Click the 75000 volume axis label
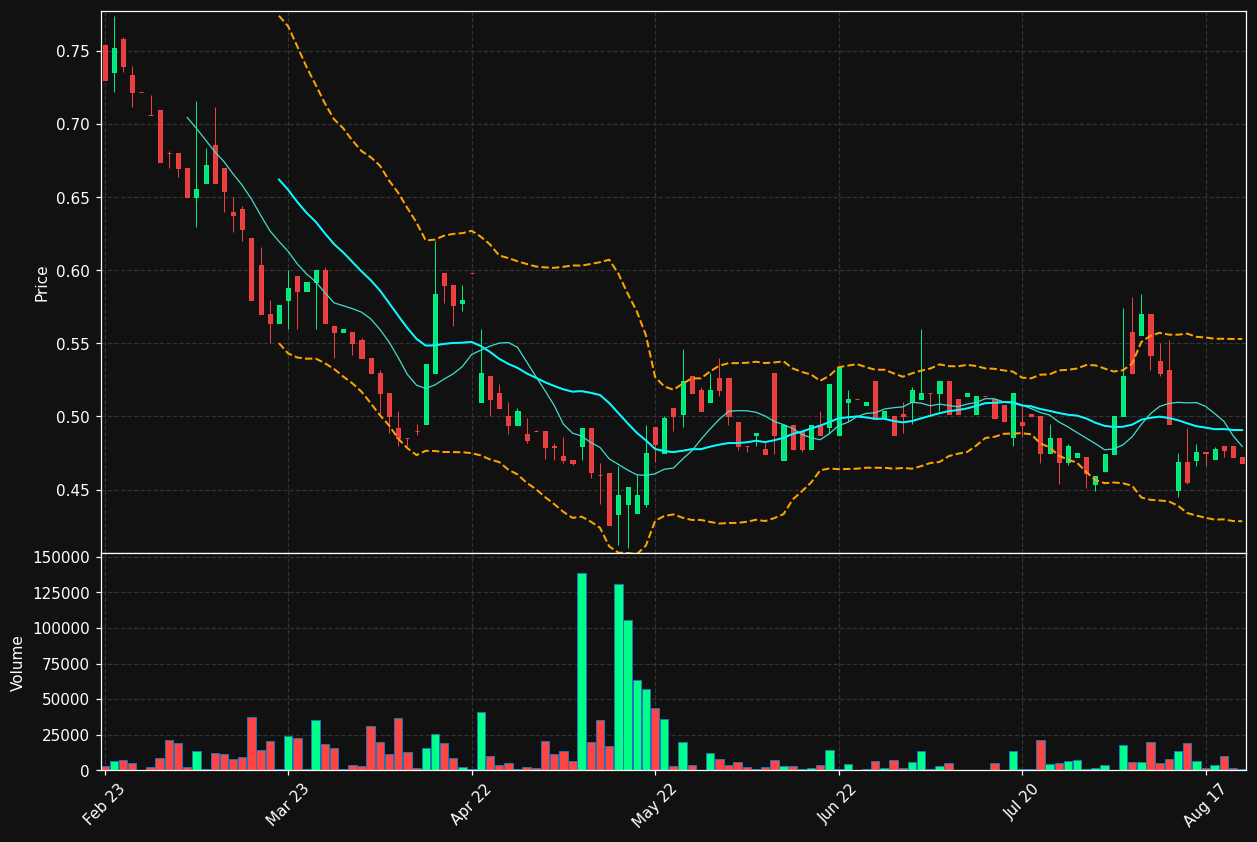The image size is (1257, 842). point(66,664)
